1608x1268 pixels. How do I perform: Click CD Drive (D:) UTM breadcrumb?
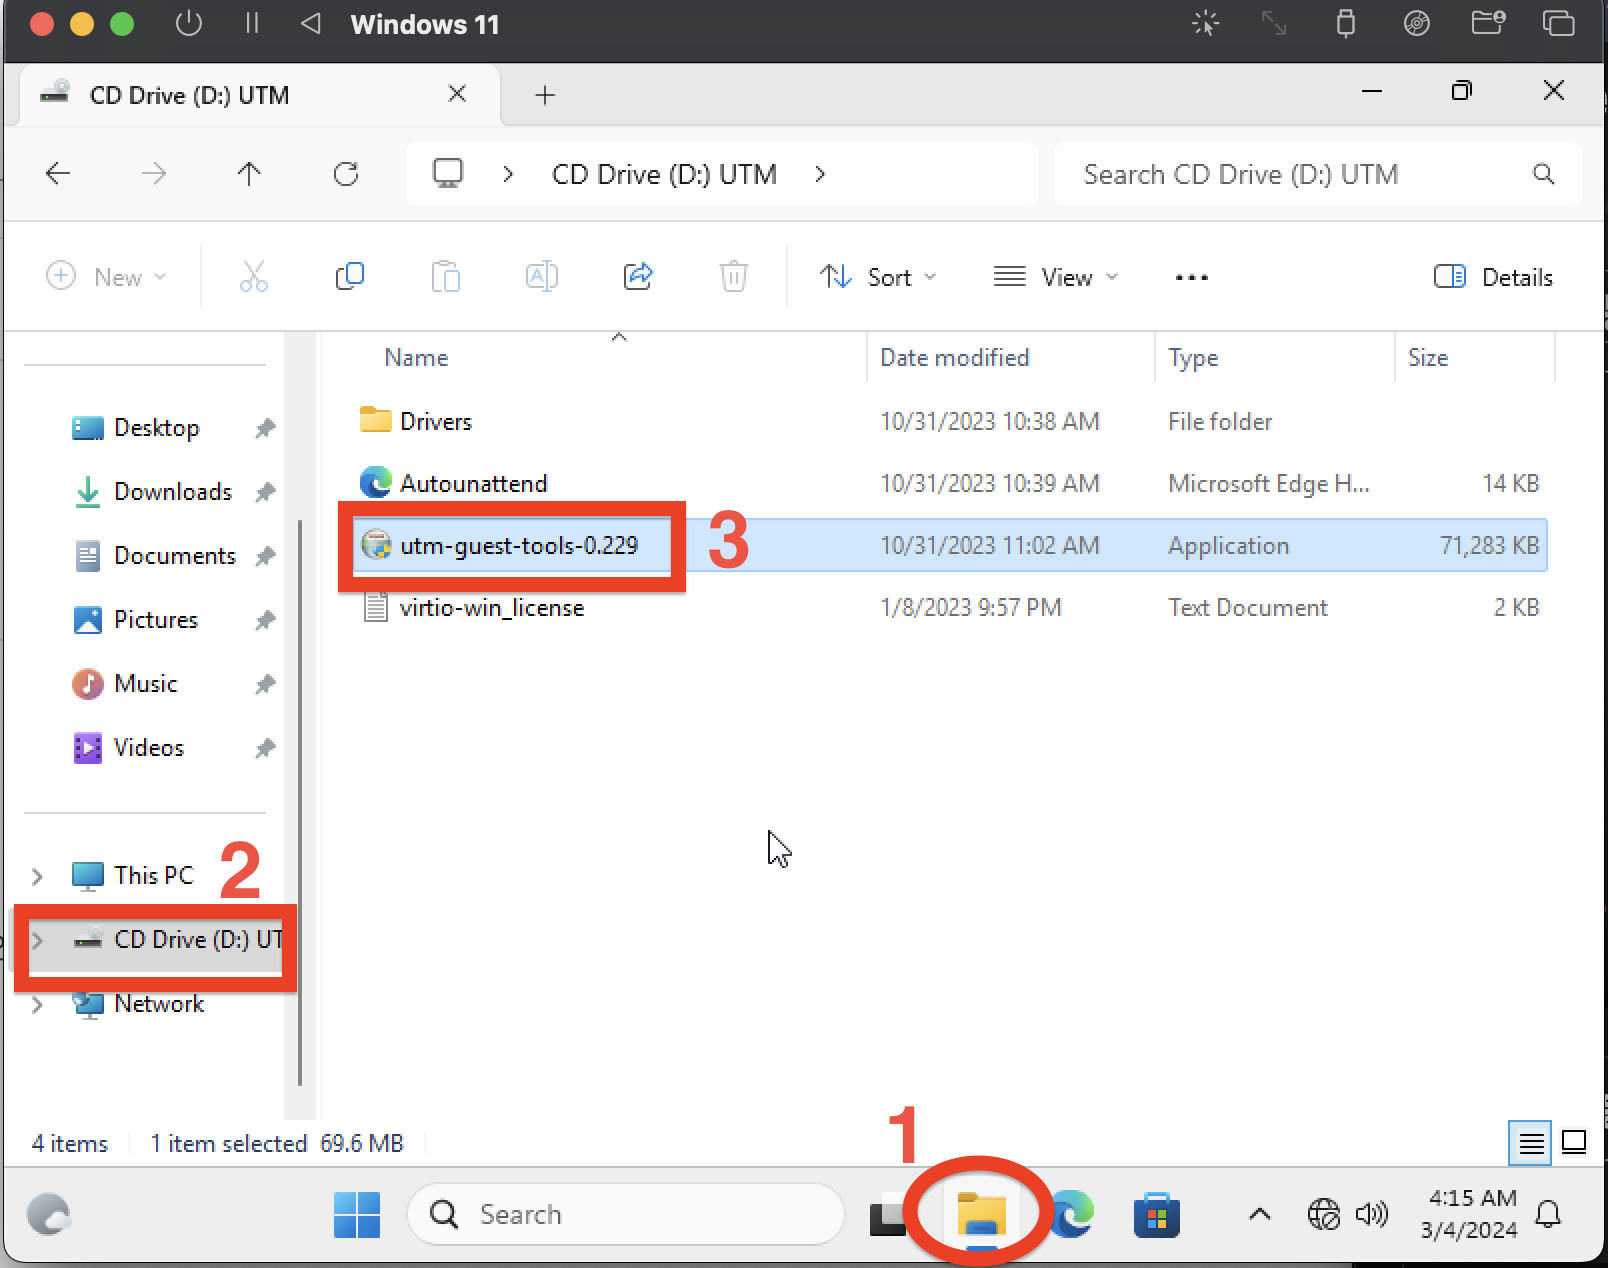664,174
